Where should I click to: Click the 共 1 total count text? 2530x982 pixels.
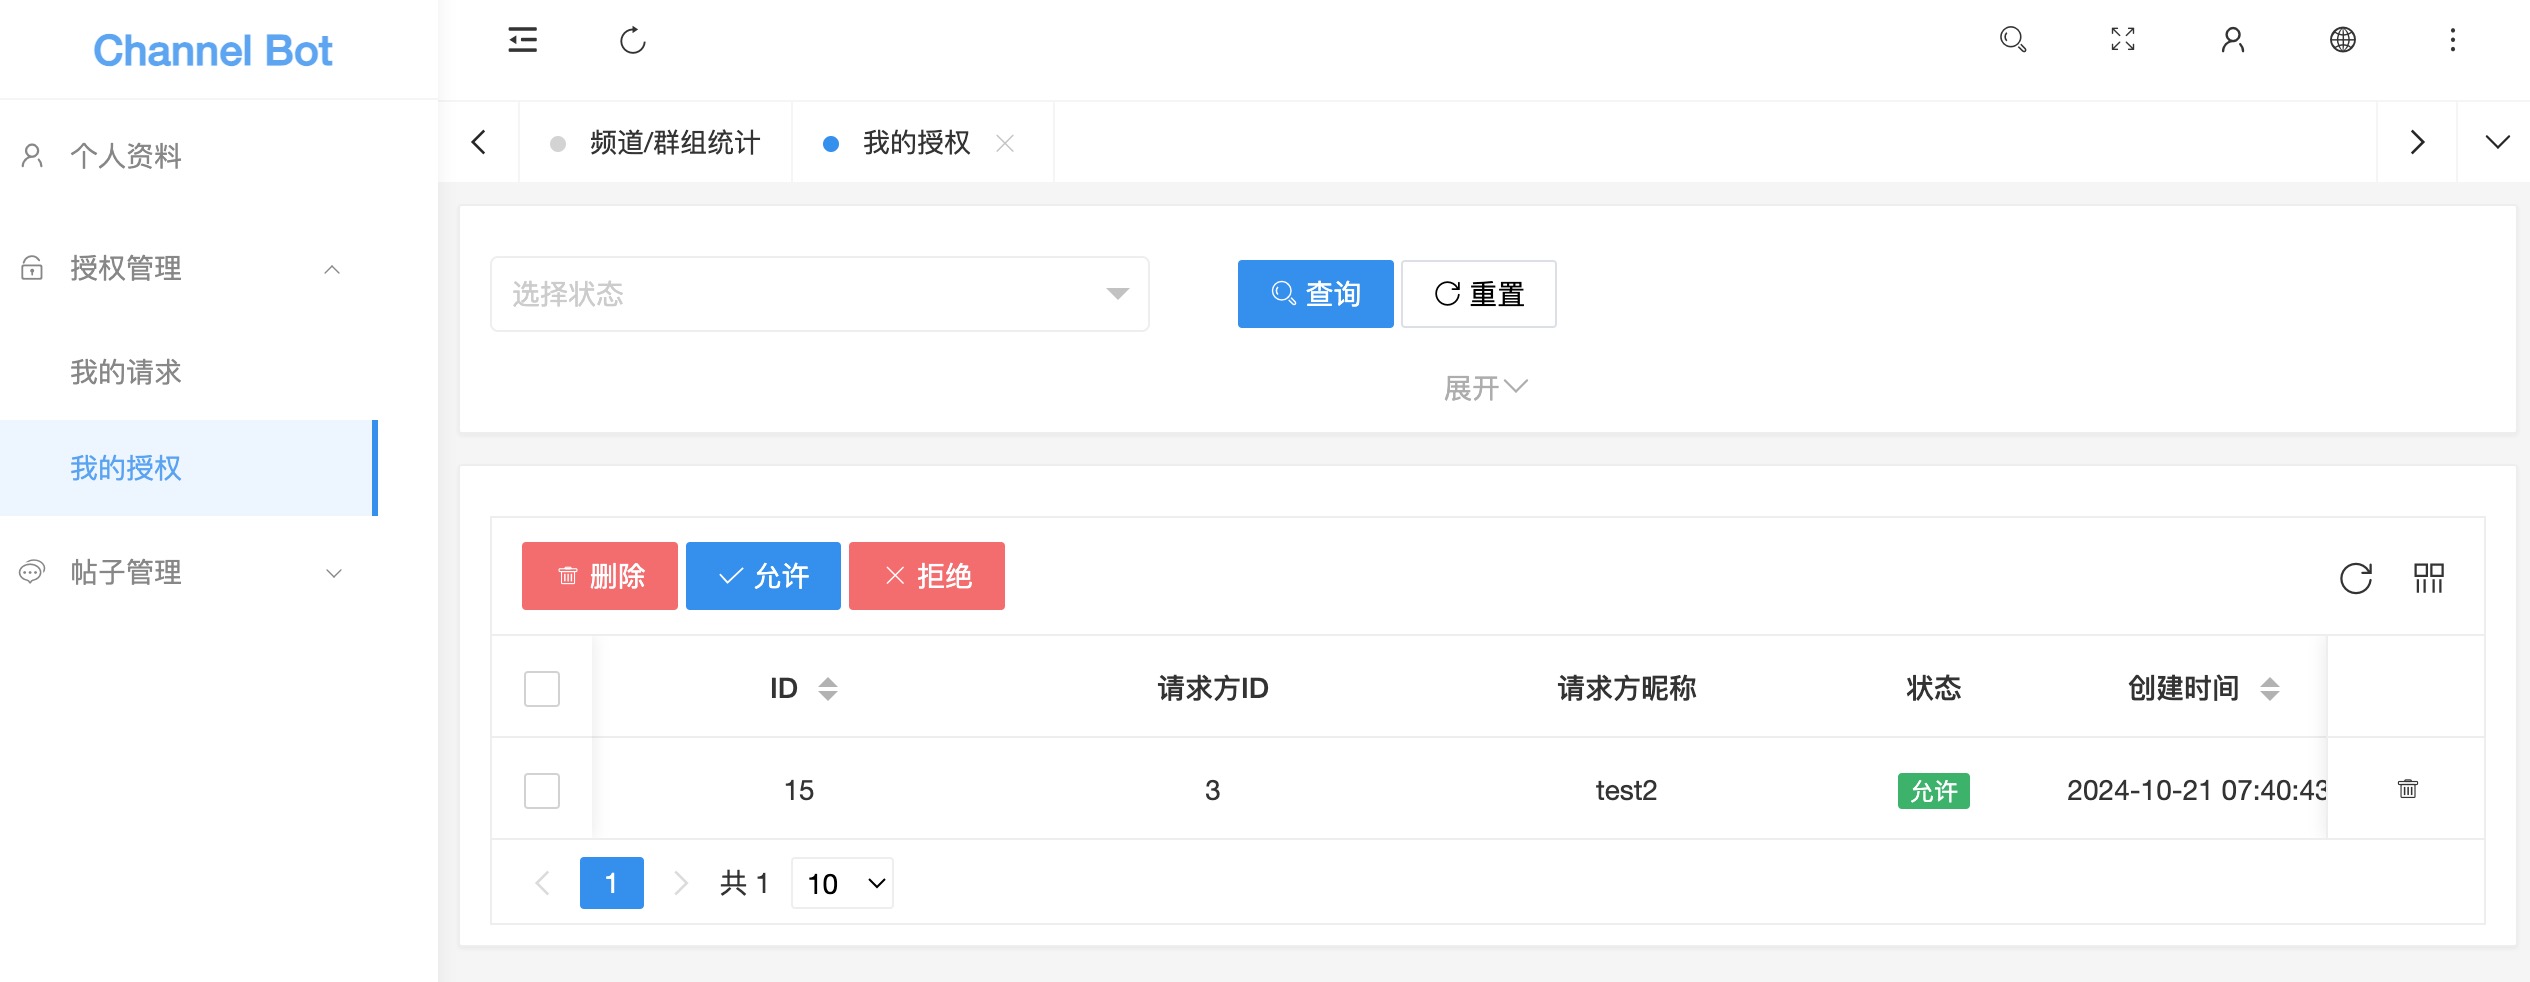tap(744, 883)
